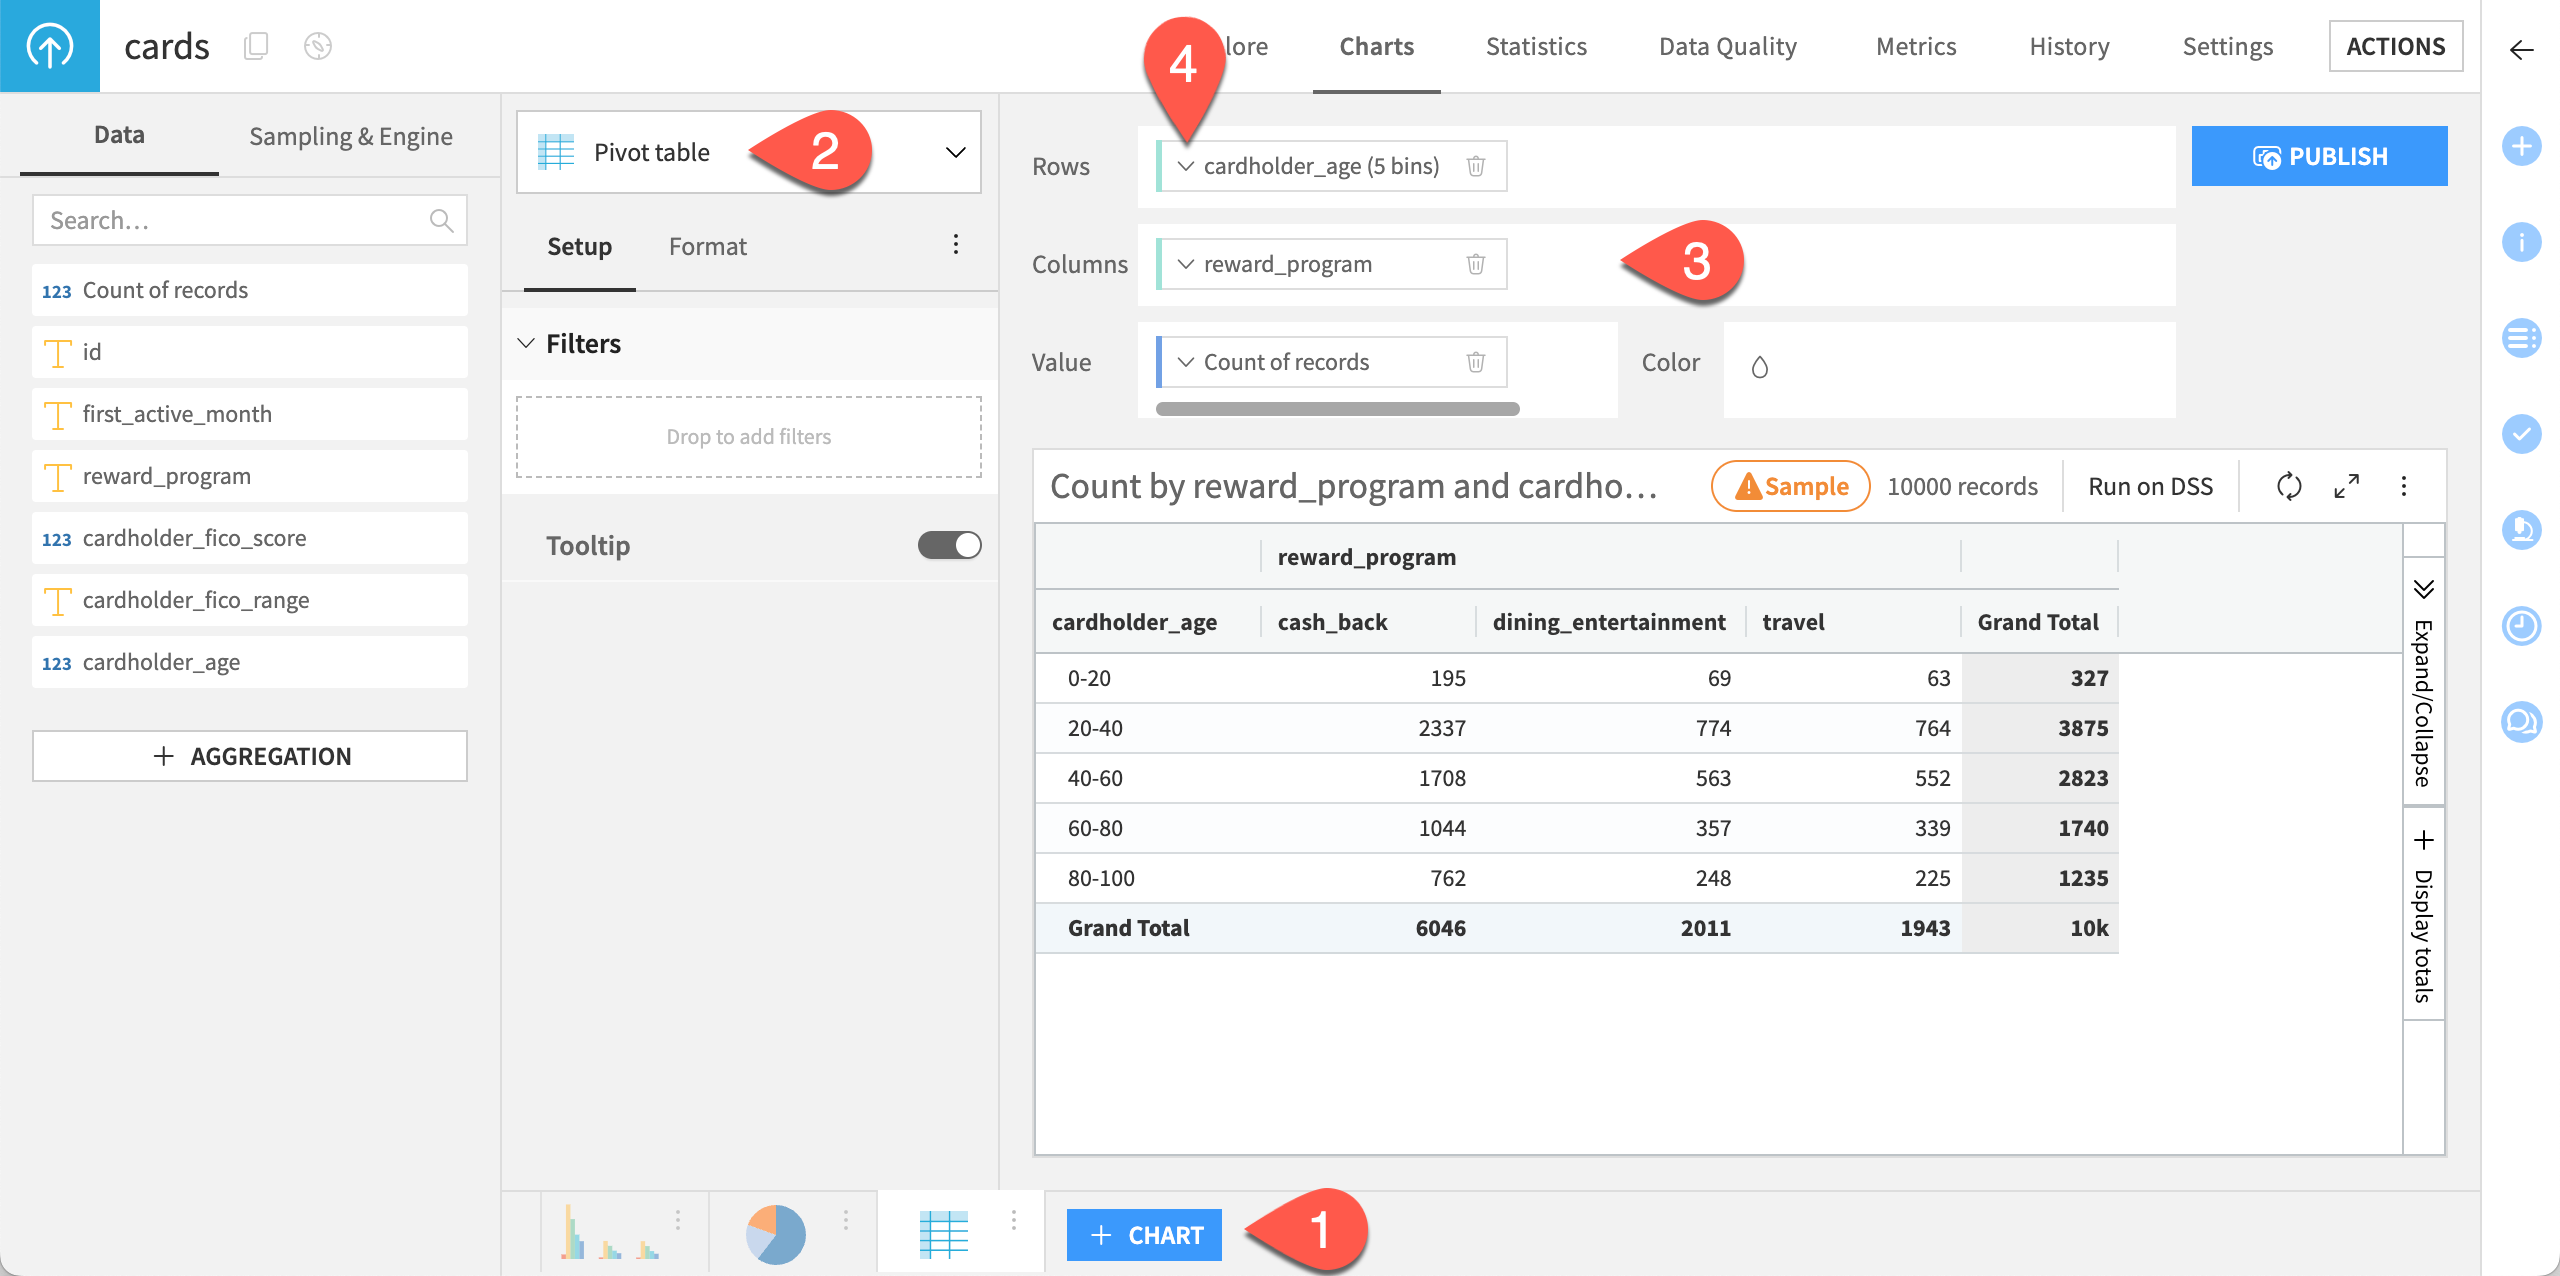The height and width of the screenshot is (1276, 2560).
Task: Switch to the Statistics tab
Action: (x=1536, y=47)
